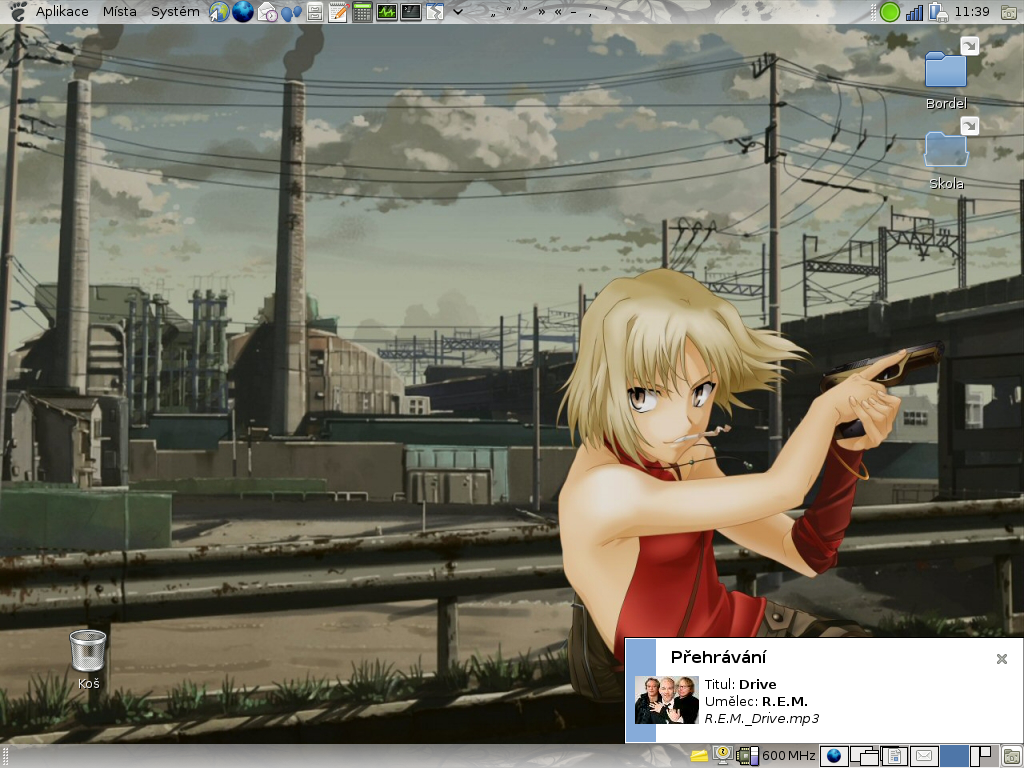
Task: Click the R.E.M. album art thumbnail
Action: pyautogui.click(x=667, y=699)
